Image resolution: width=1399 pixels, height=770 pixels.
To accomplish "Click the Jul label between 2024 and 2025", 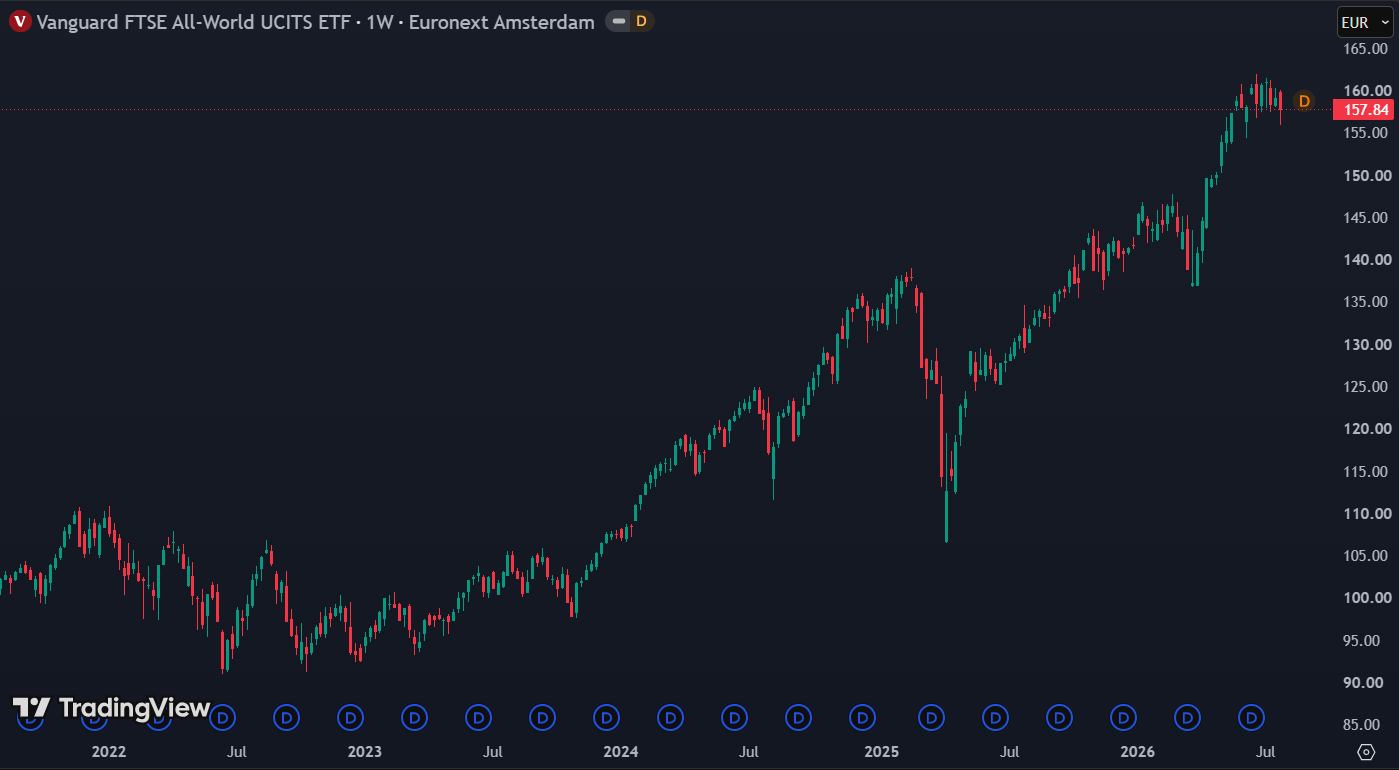I will [749, 751].
